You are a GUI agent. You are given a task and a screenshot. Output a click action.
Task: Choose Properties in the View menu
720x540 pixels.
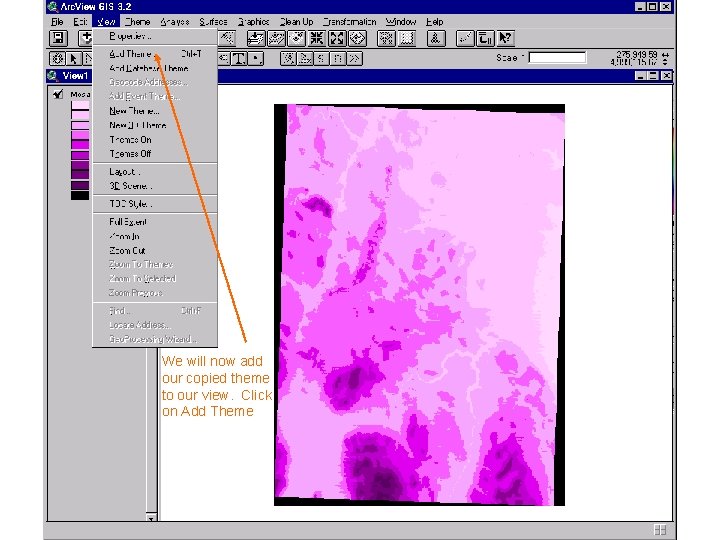155,36
